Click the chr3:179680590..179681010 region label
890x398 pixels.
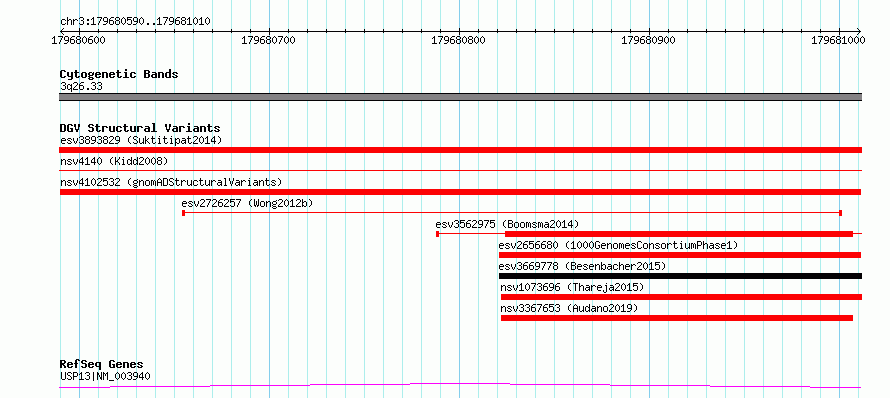[x=135, y=22]
